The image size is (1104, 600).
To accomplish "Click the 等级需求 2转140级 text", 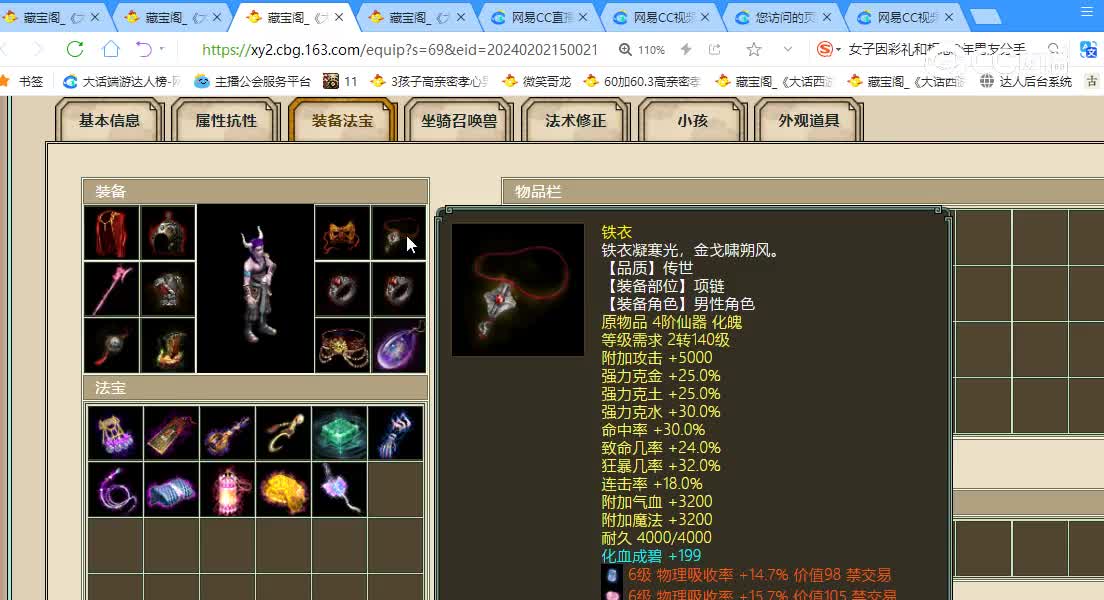I will 665,340.
